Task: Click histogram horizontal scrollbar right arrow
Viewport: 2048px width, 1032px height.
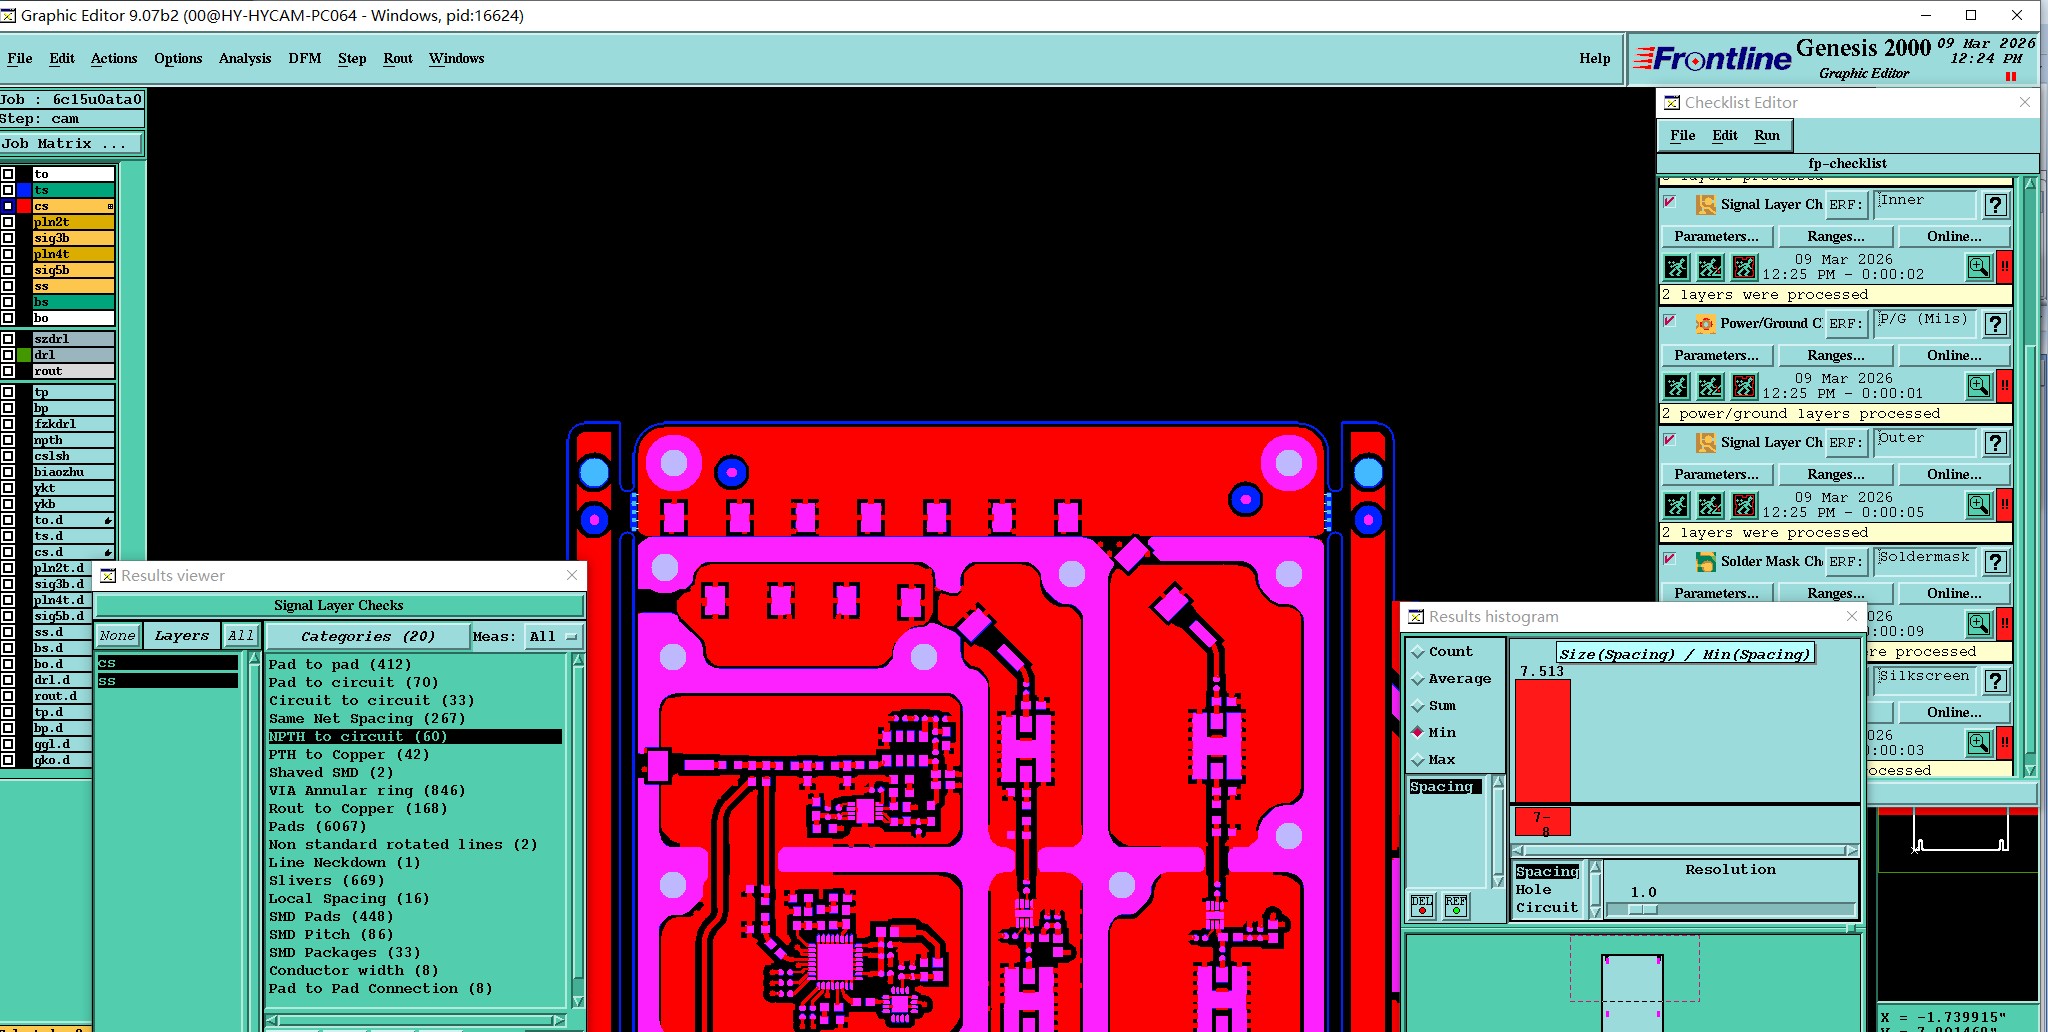Action: point(1853,850)
